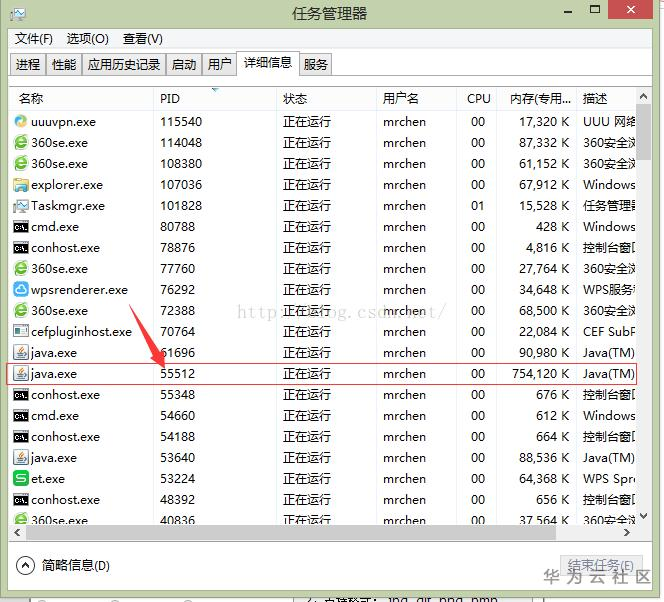Screen dimensions: 664x602
Task: Select the cefpluginhost.exe process icon
Action: click(x=21, y=331)
